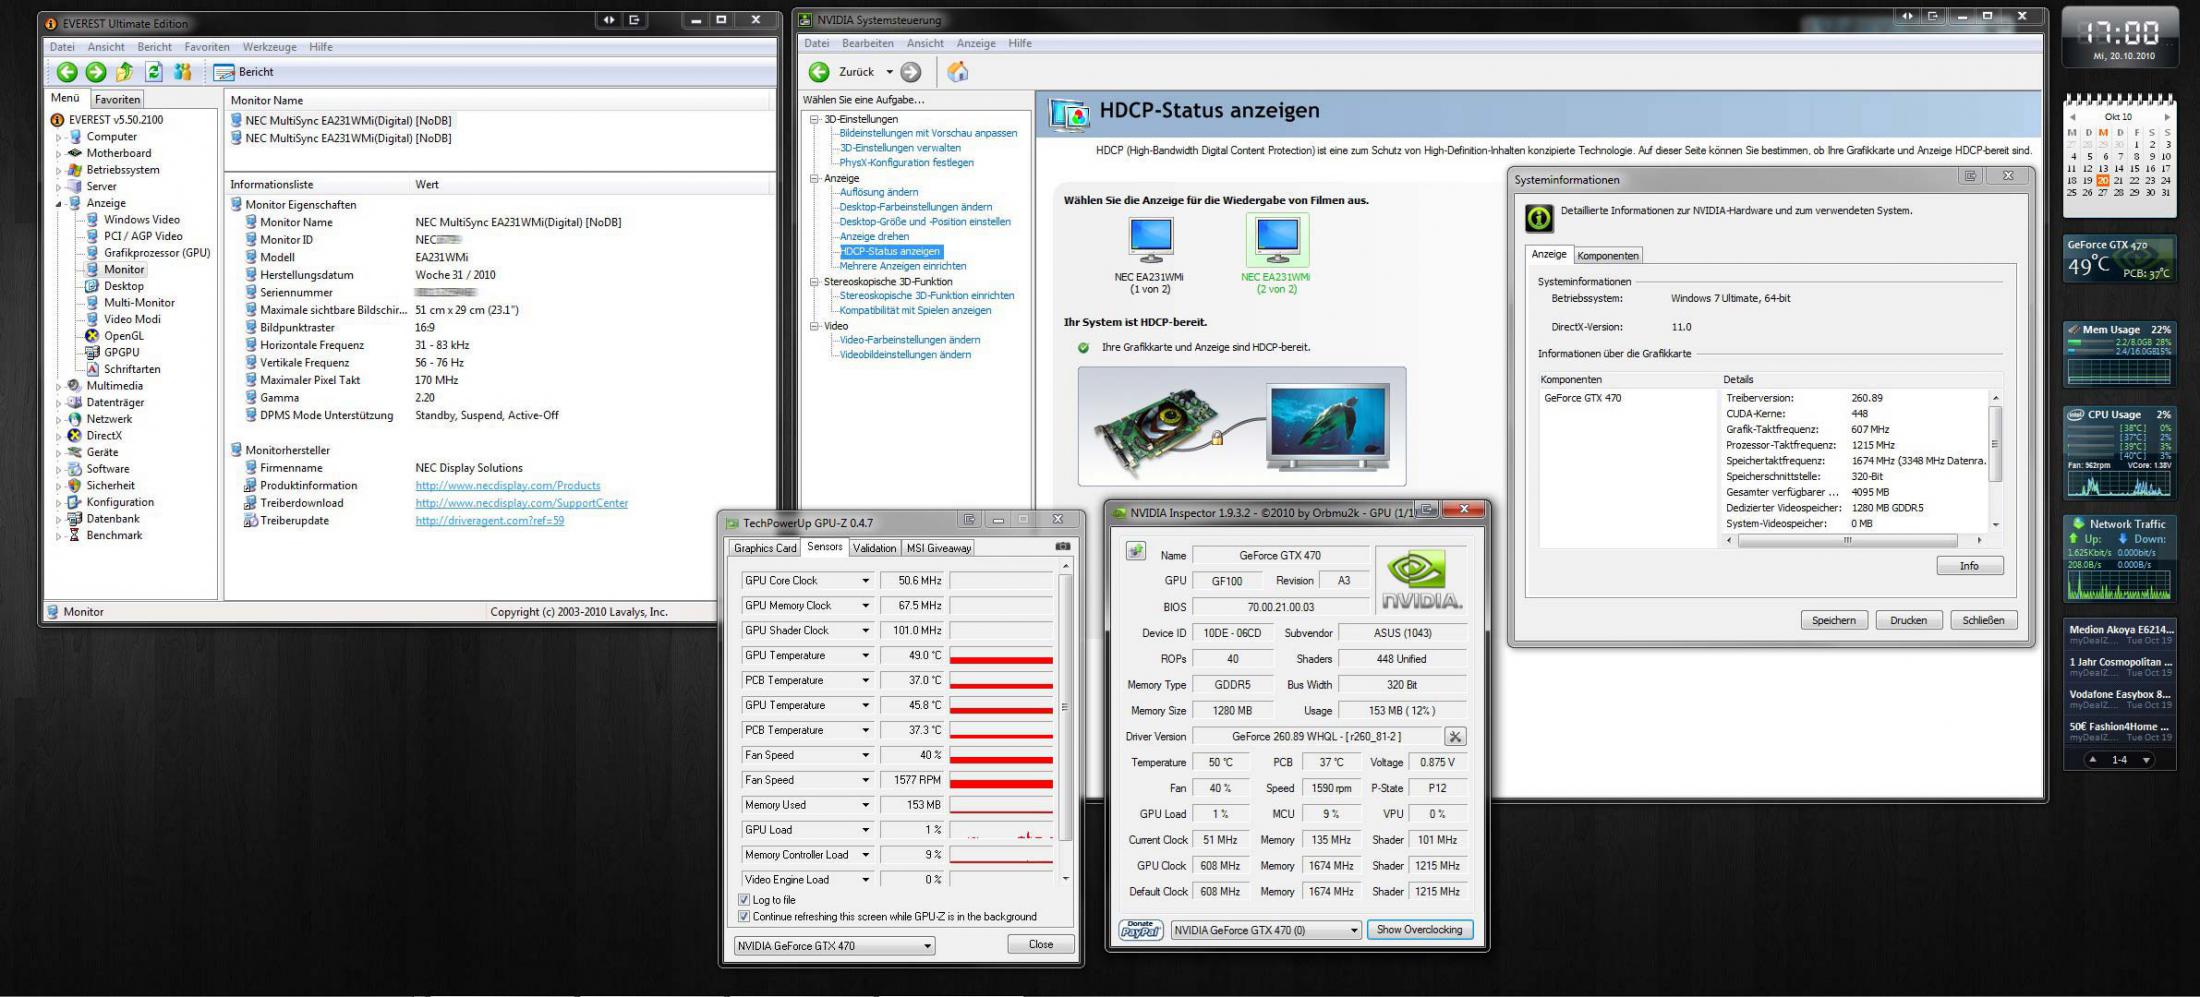Click the green Back arrow in EVEREST toolbar

pyautogui.click(x=67, y=72)
